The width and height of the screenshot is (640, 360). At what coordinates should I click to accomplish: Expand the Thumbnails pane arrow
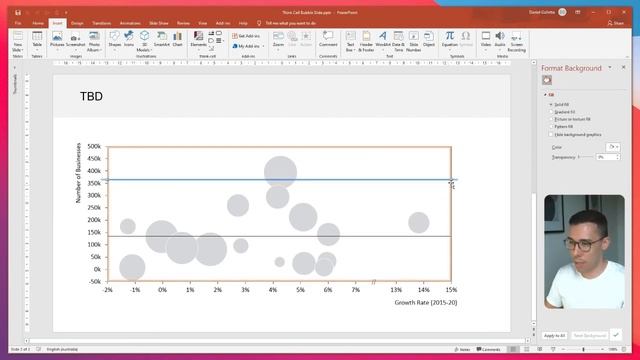click(x=15, y=67)
